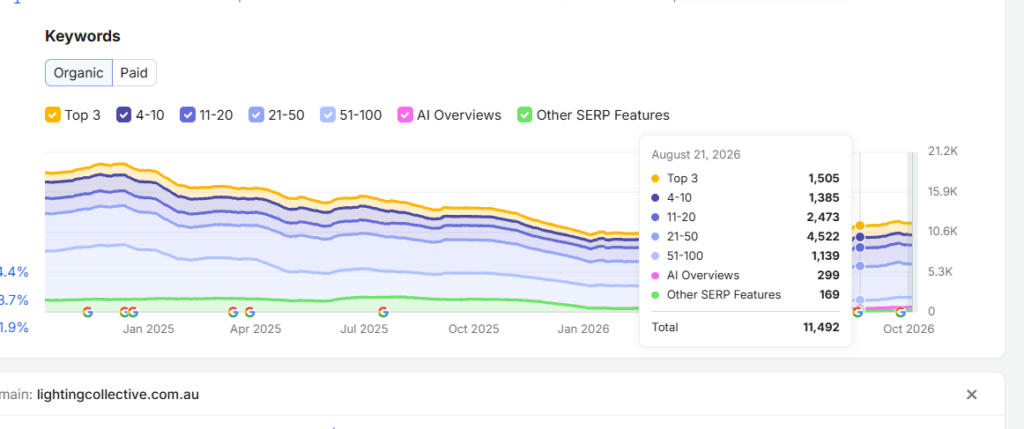Click the Keywords section heading
1024x429 pixels.
click(83, 37)
